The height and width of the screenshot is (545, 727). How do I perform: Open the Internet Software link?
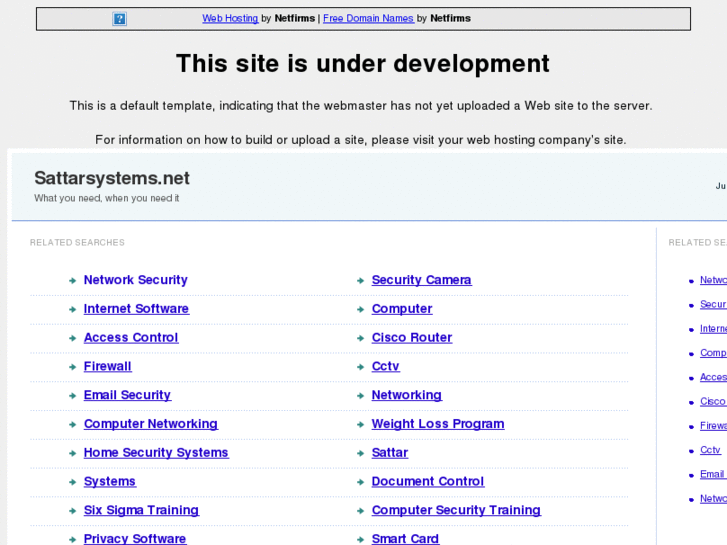(136, 308)
